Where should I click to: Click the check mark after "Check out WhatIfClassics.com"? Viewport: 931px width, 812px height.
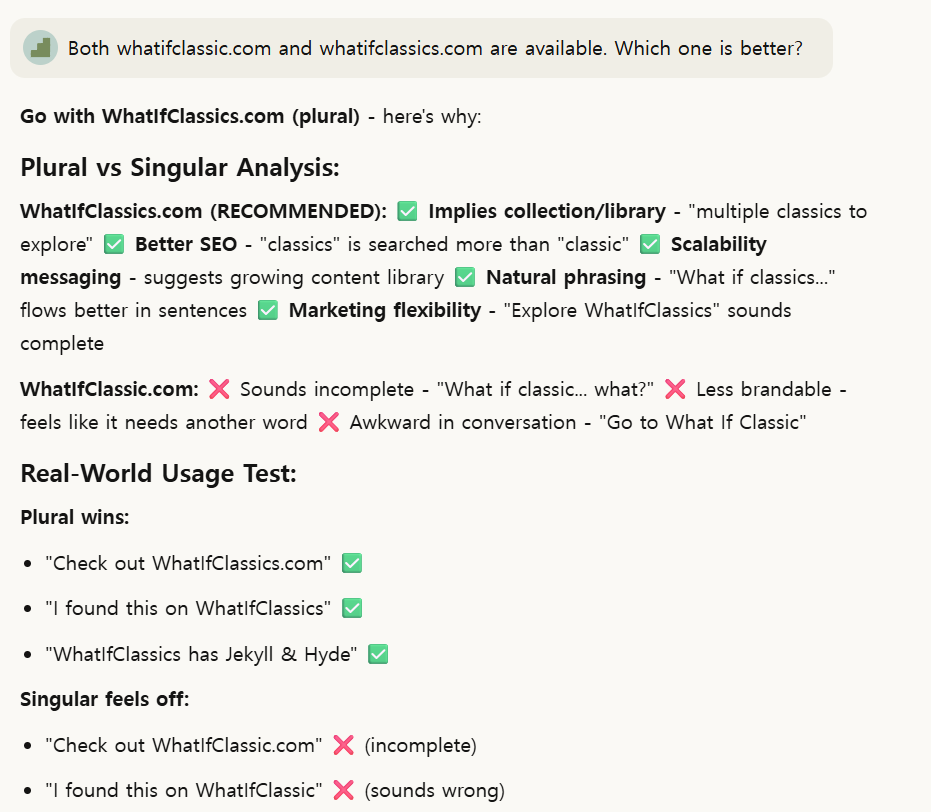[351, 563]
